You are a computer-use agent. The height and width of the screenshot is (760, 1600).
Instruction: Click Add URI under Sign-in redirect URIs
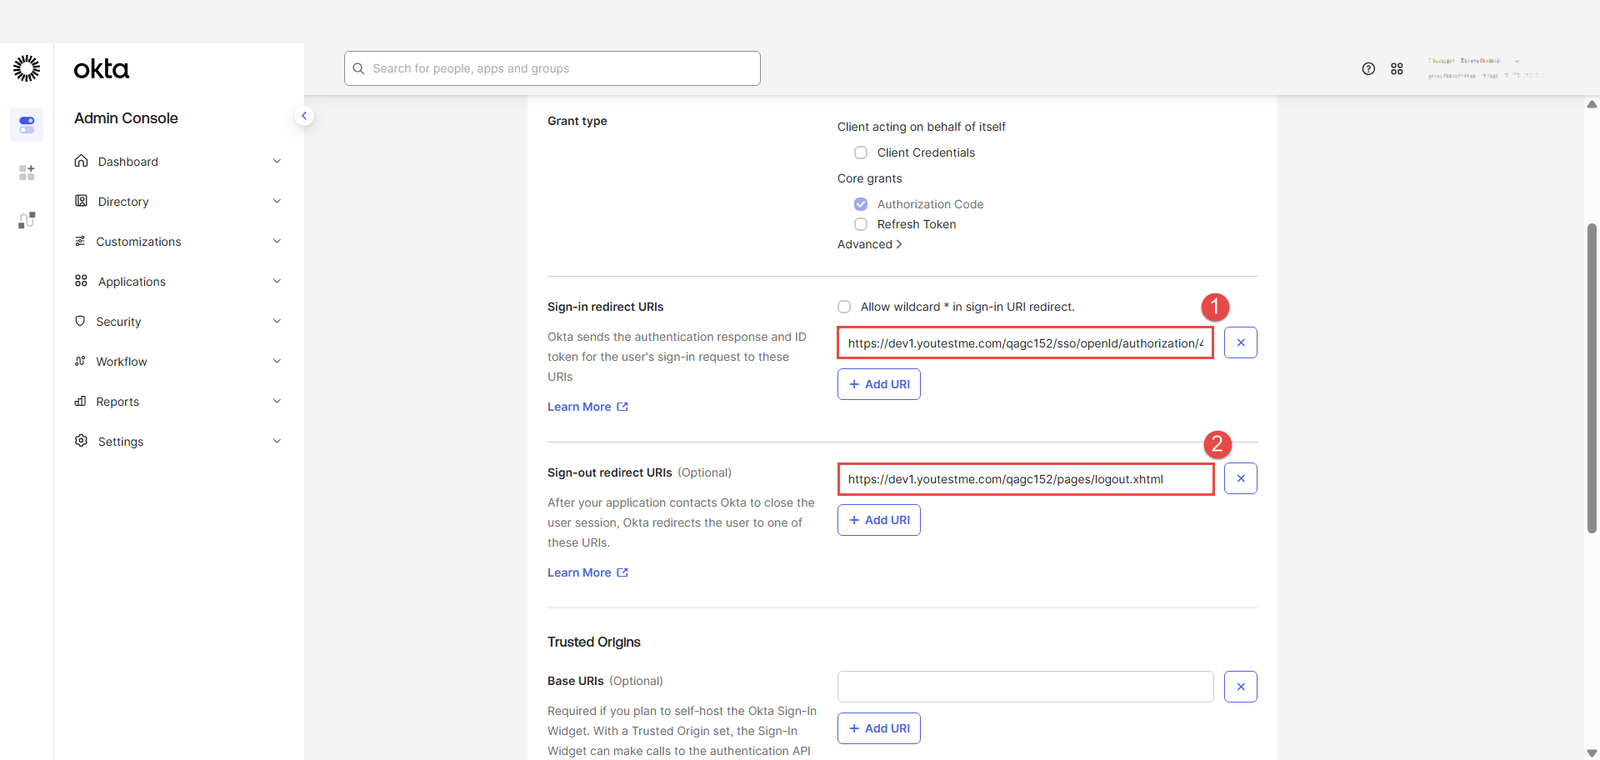coord(879,385)
